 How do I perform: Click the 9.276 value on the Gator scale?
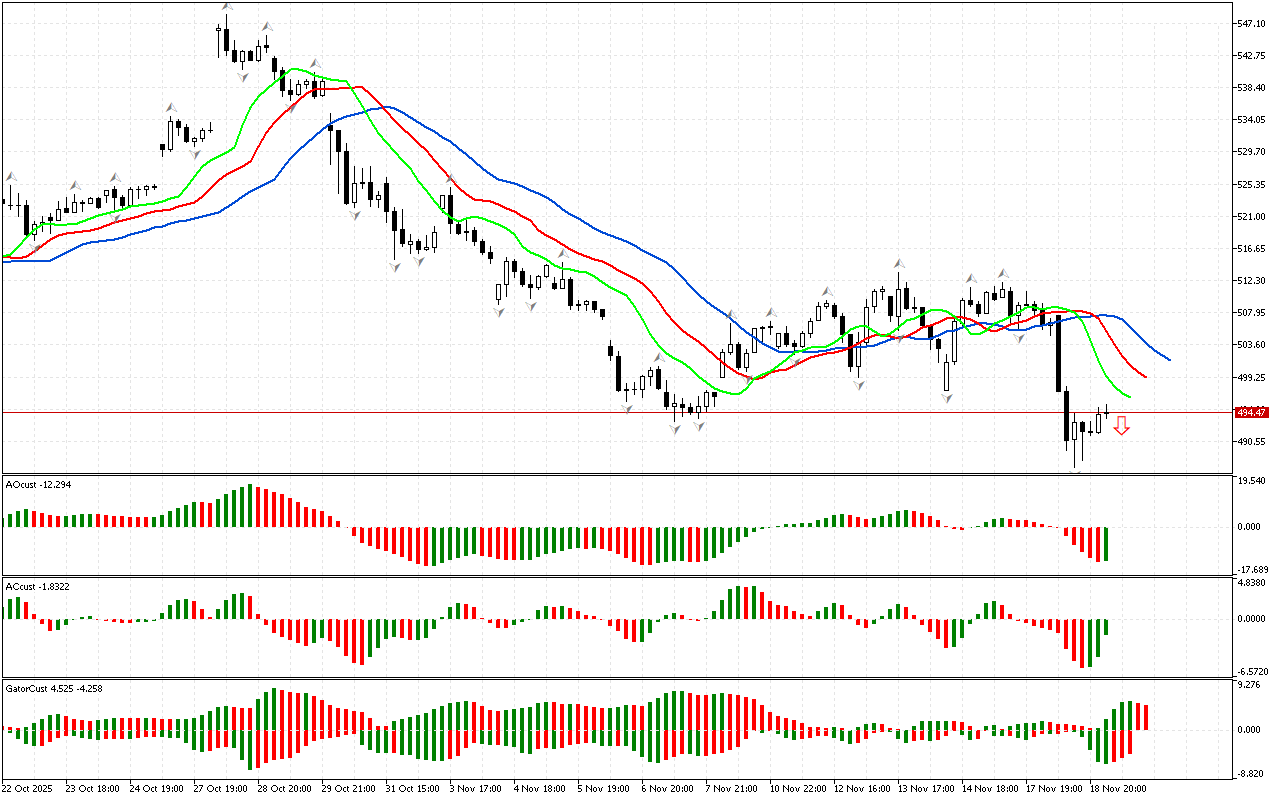click(1250, 685)
